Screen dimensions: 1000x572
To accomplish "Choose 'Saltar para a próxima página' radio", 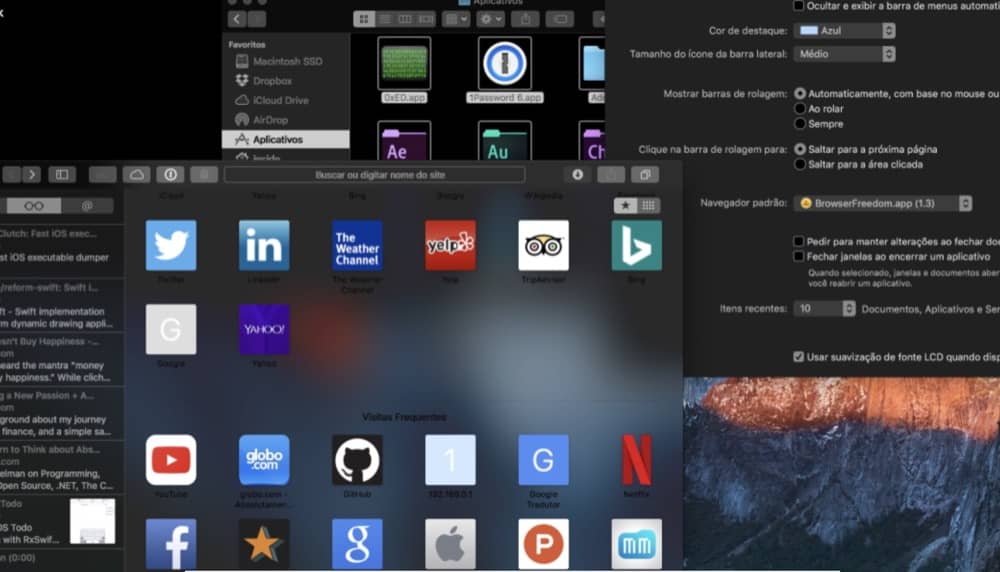I will tap(800, 149).
